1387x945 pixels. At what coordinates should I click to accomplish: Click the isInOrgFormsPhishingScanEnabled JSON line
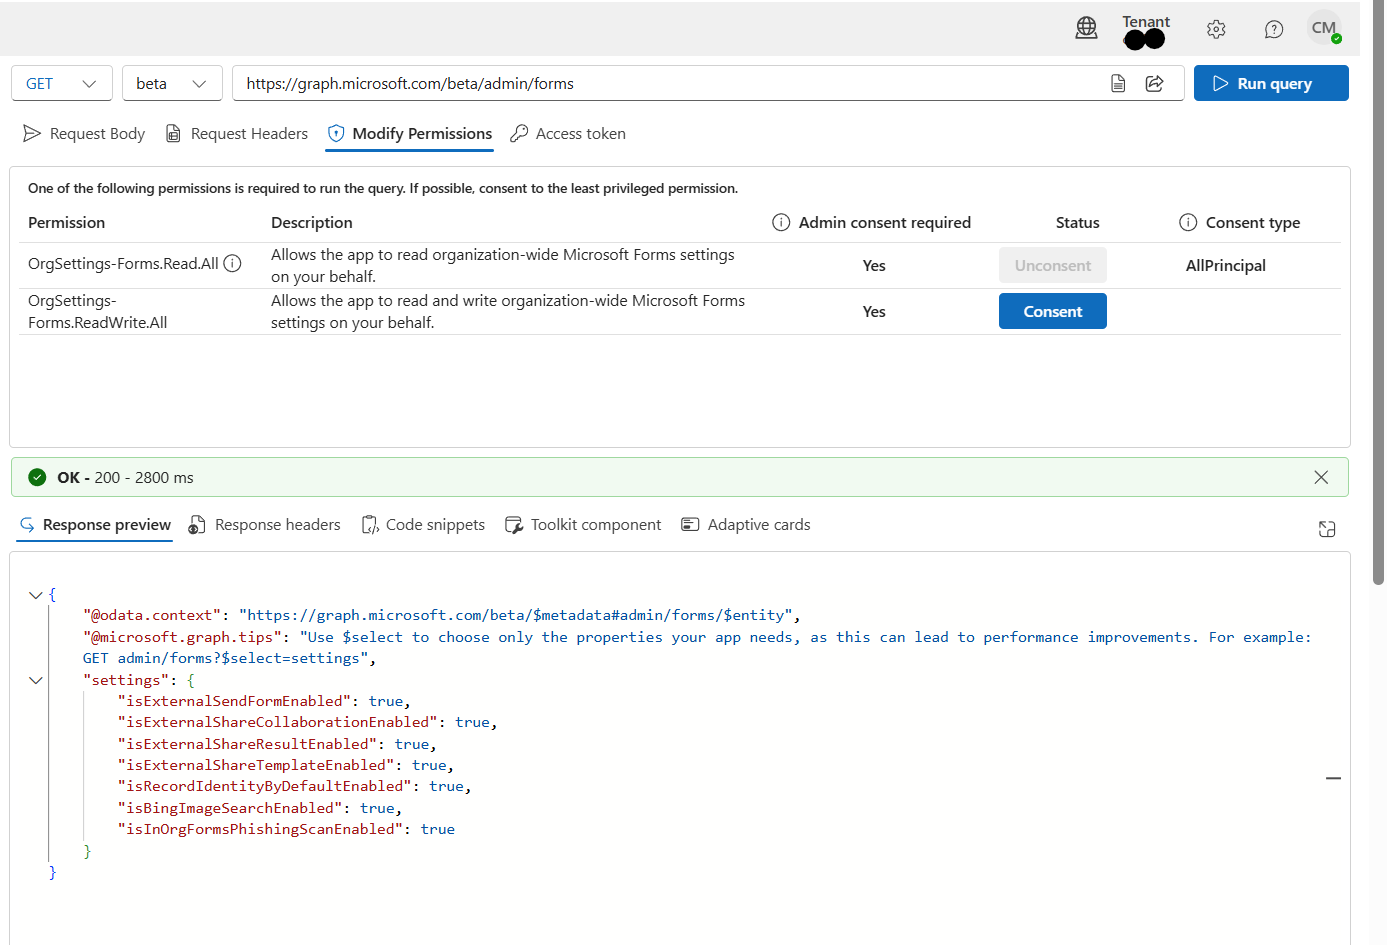(286, 829)
